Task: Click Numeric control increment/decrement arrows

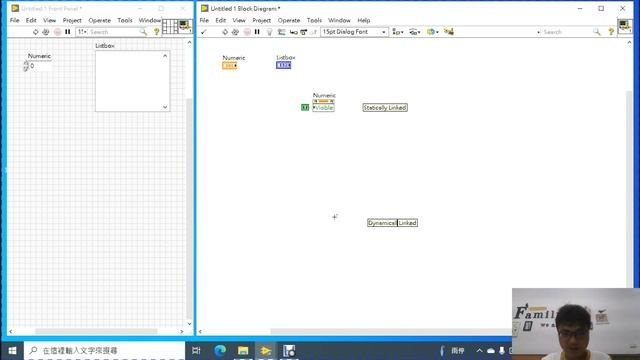Action: (x=26, y=66)
